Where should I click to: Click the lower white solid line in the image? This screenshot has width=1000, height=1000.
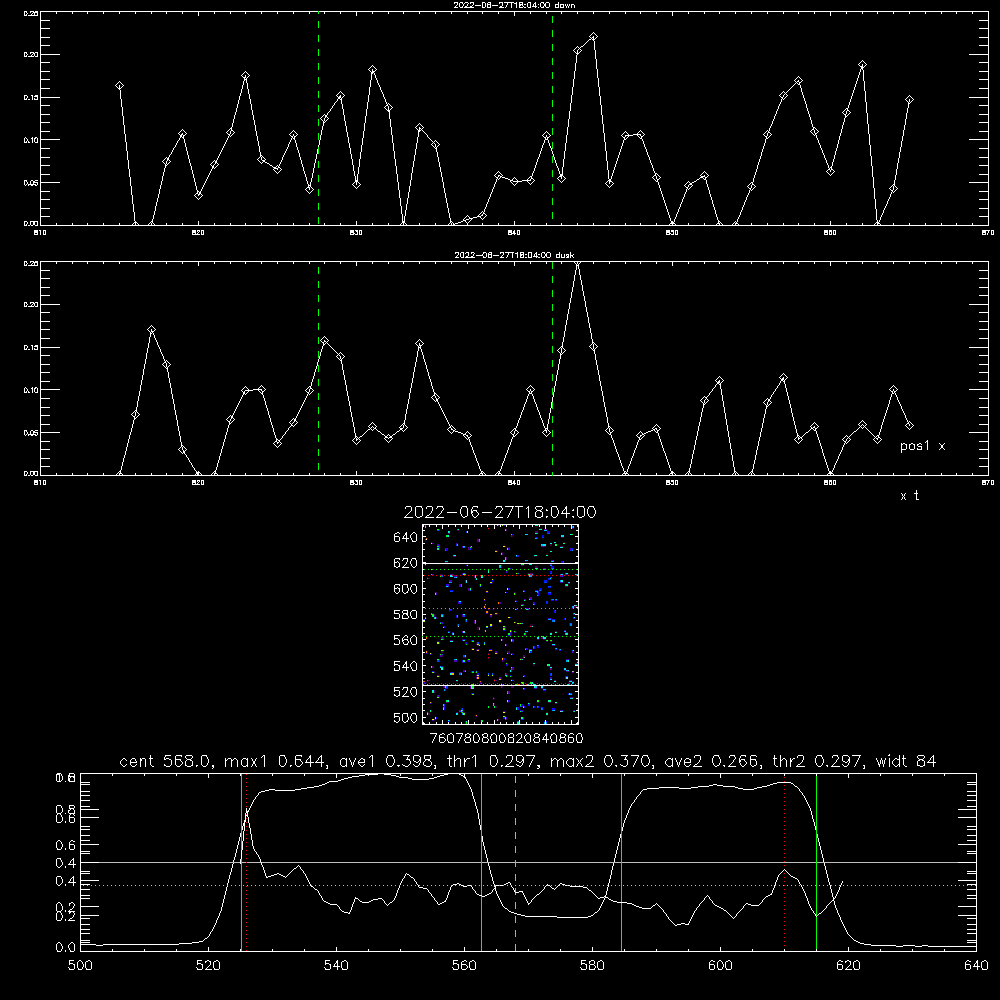tap(500, 686)
